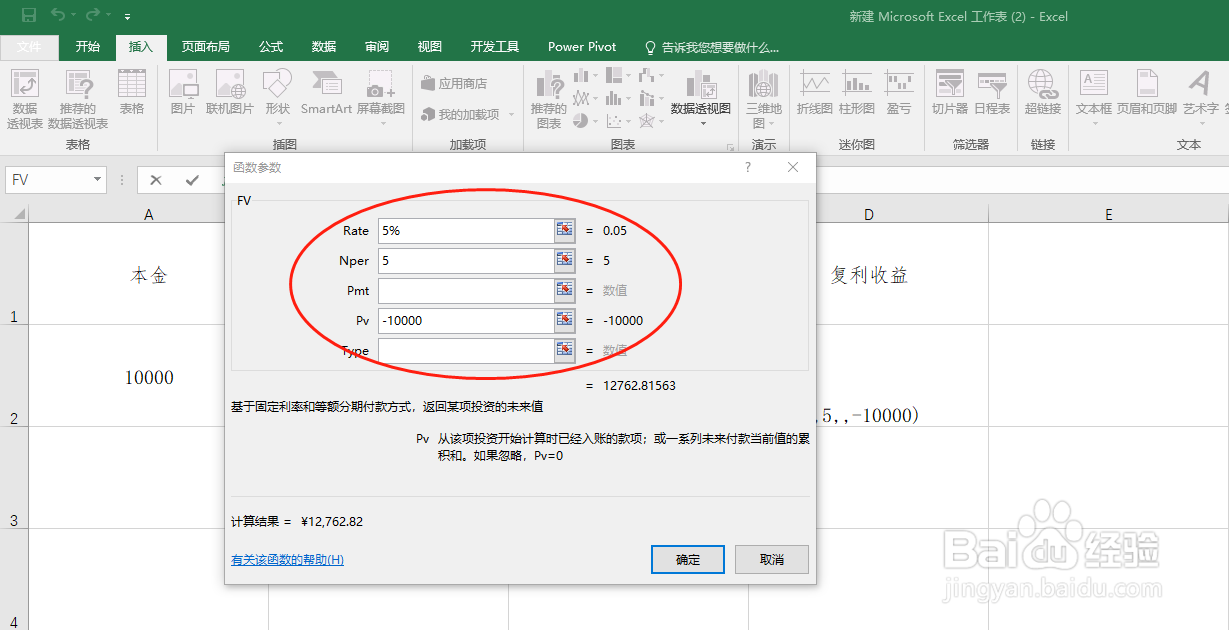Switch to the Formulas (公式) tab

271,47
